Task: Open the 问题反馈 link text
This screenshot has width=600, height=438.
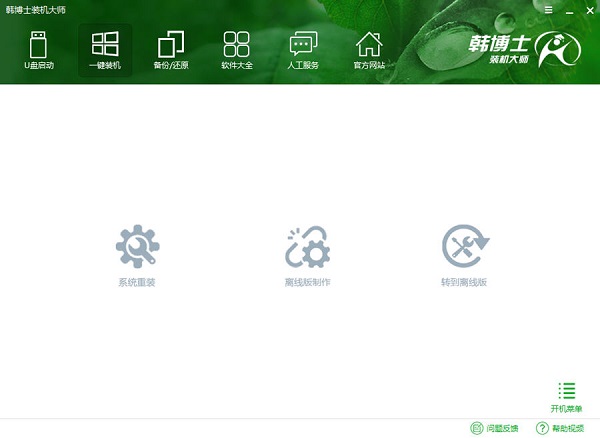Action: tap(502, 428)
